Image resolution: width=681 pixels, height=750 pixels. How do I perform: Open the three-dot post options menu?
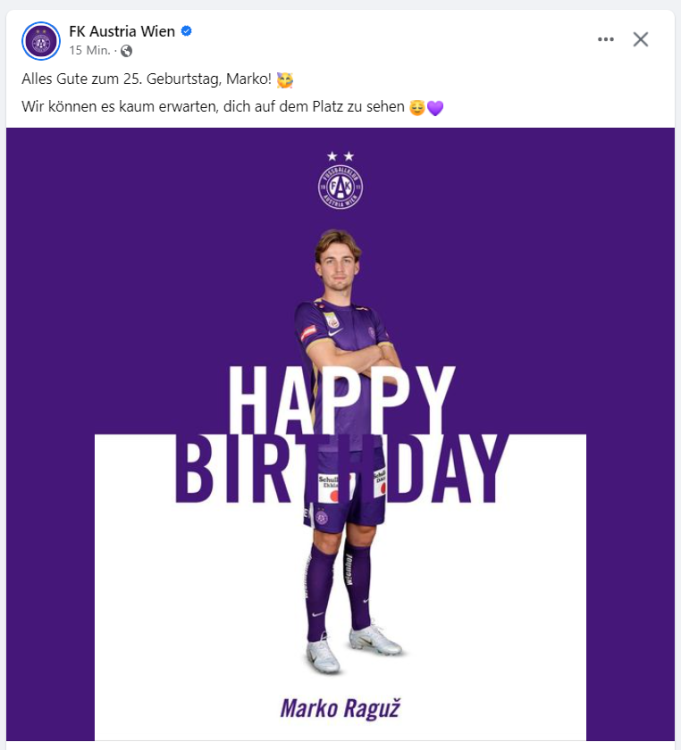click(606, 39)
